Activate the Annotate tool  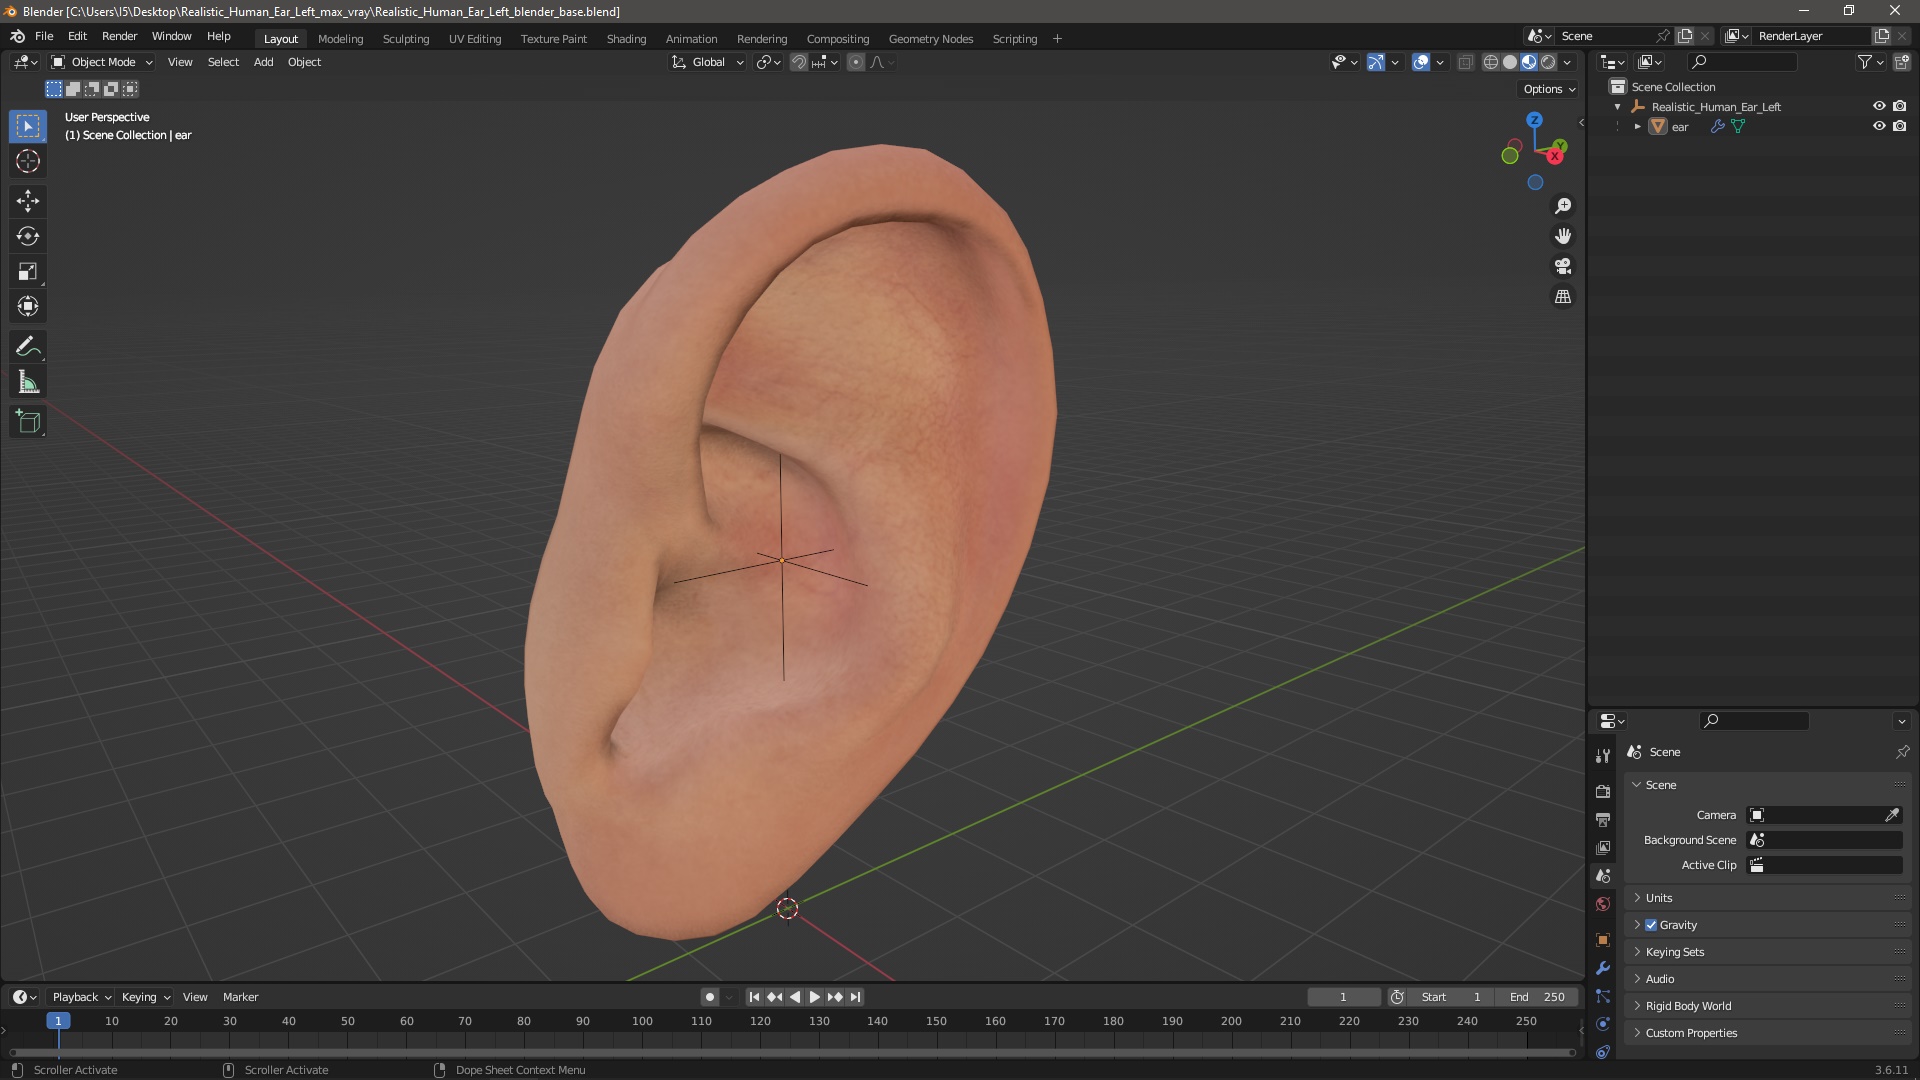28,347
